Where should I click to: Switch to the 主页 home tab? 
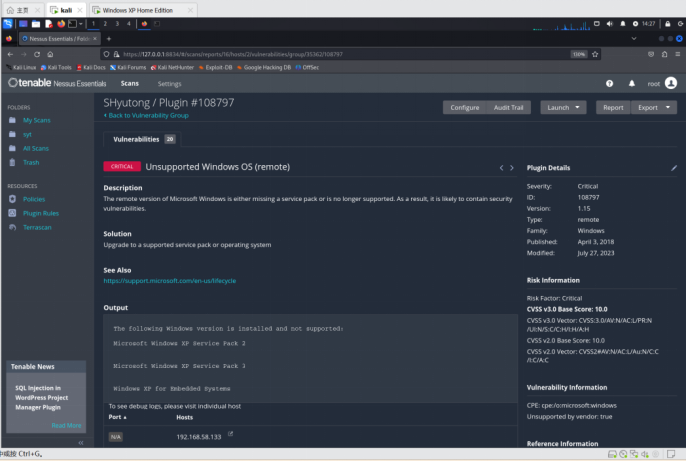click(x=22, y=10)
